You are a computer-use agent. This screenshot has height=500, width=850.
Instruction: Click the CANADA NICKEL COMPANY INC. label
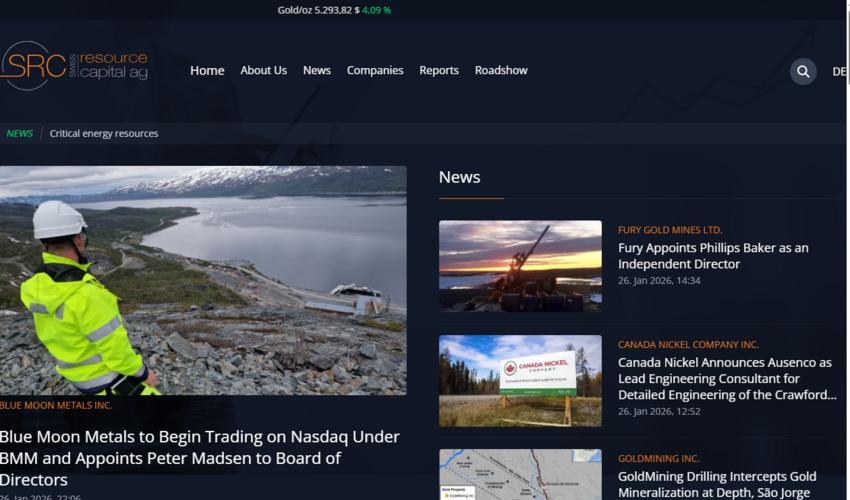click(688, 345)
